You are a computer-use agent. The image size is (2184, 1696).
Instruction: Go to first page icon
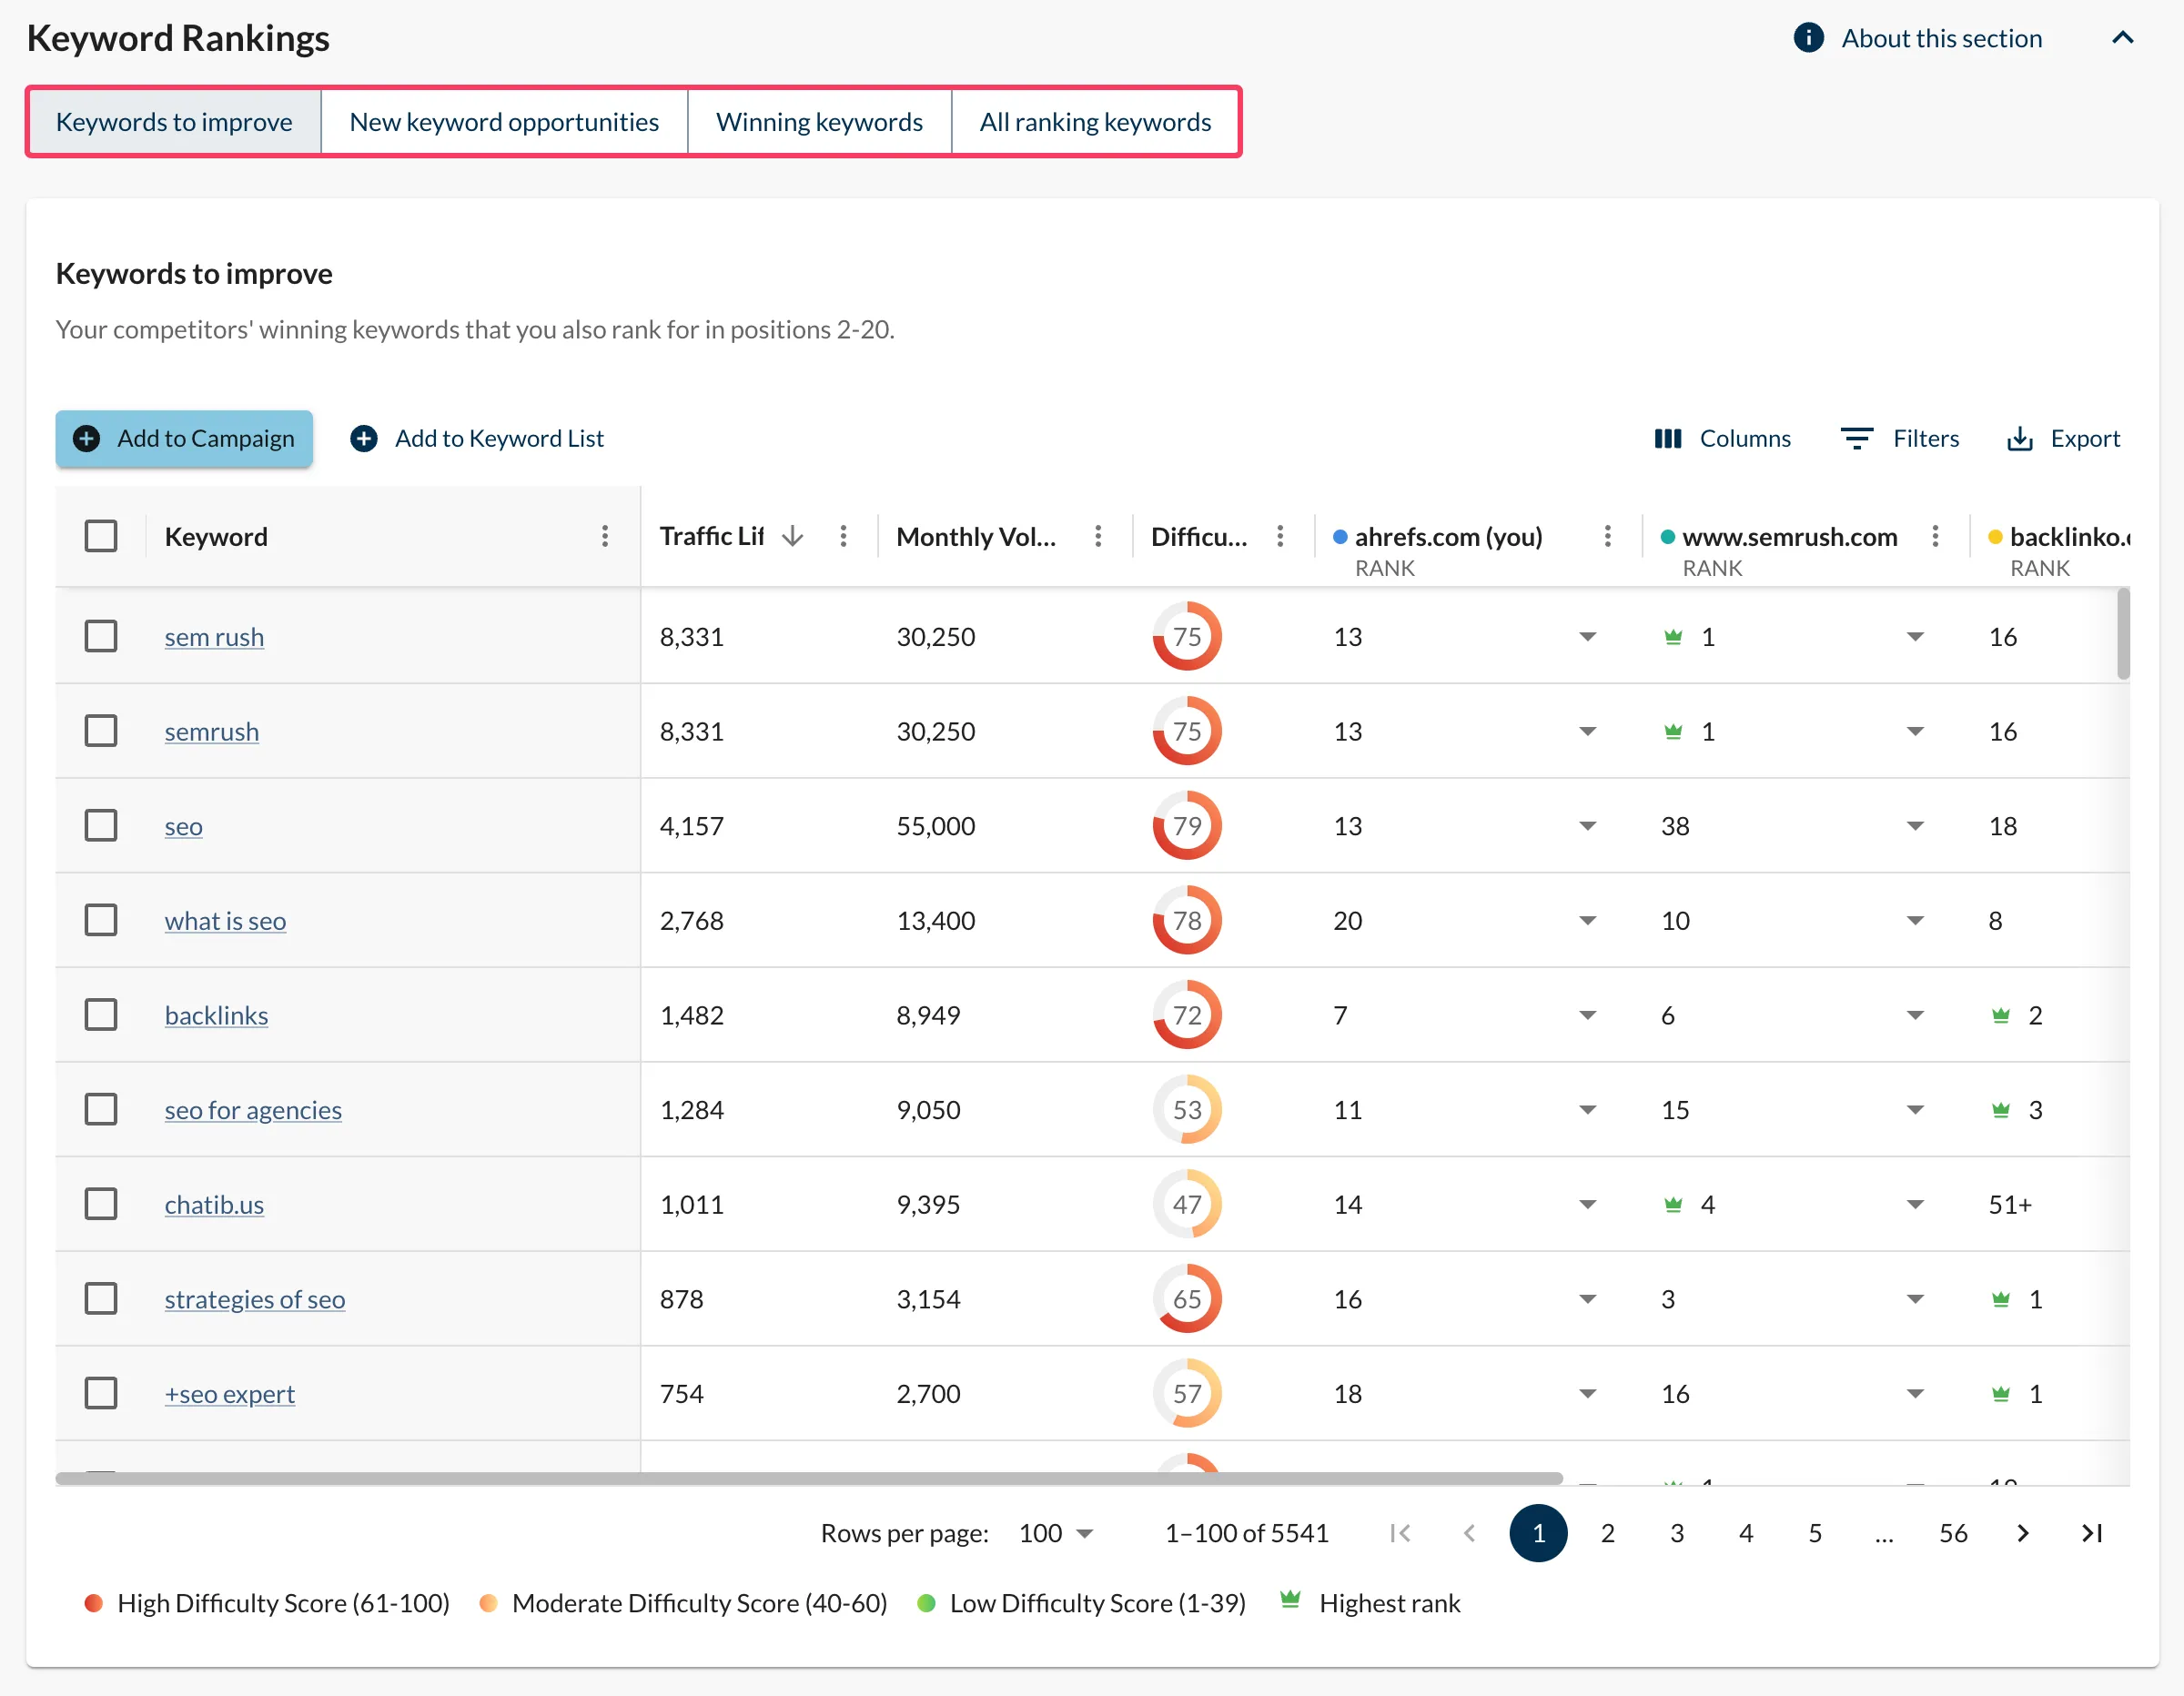click(1400, 1533)
